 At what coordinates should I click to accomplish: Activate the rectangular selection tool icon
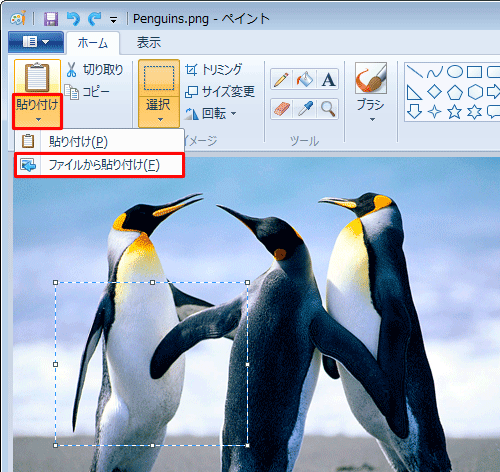(x=159, y=78)
